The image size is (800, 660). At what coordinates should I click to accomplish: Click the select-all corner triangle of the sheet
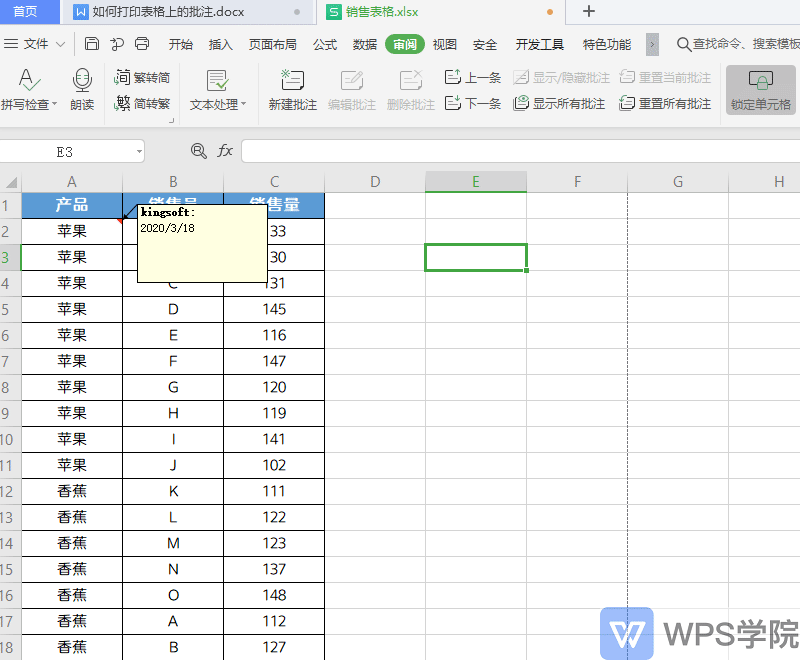pos(11,182)
